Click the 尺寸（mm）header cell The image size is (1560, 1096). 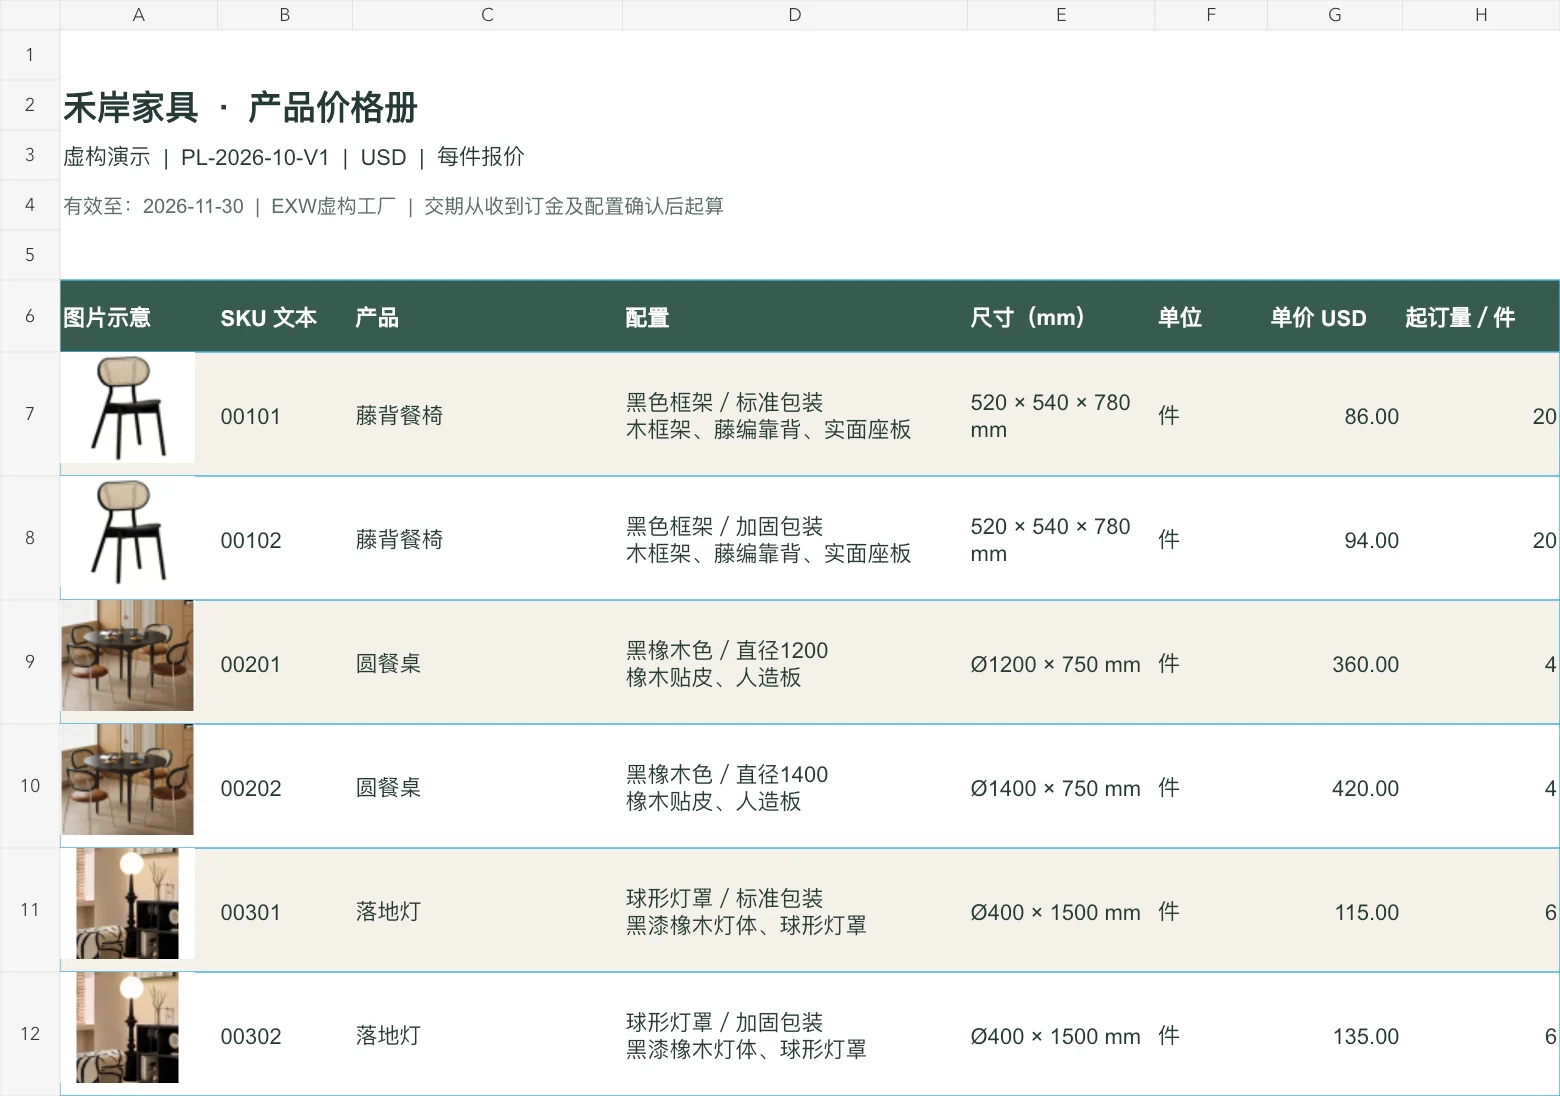(1061, 317)
